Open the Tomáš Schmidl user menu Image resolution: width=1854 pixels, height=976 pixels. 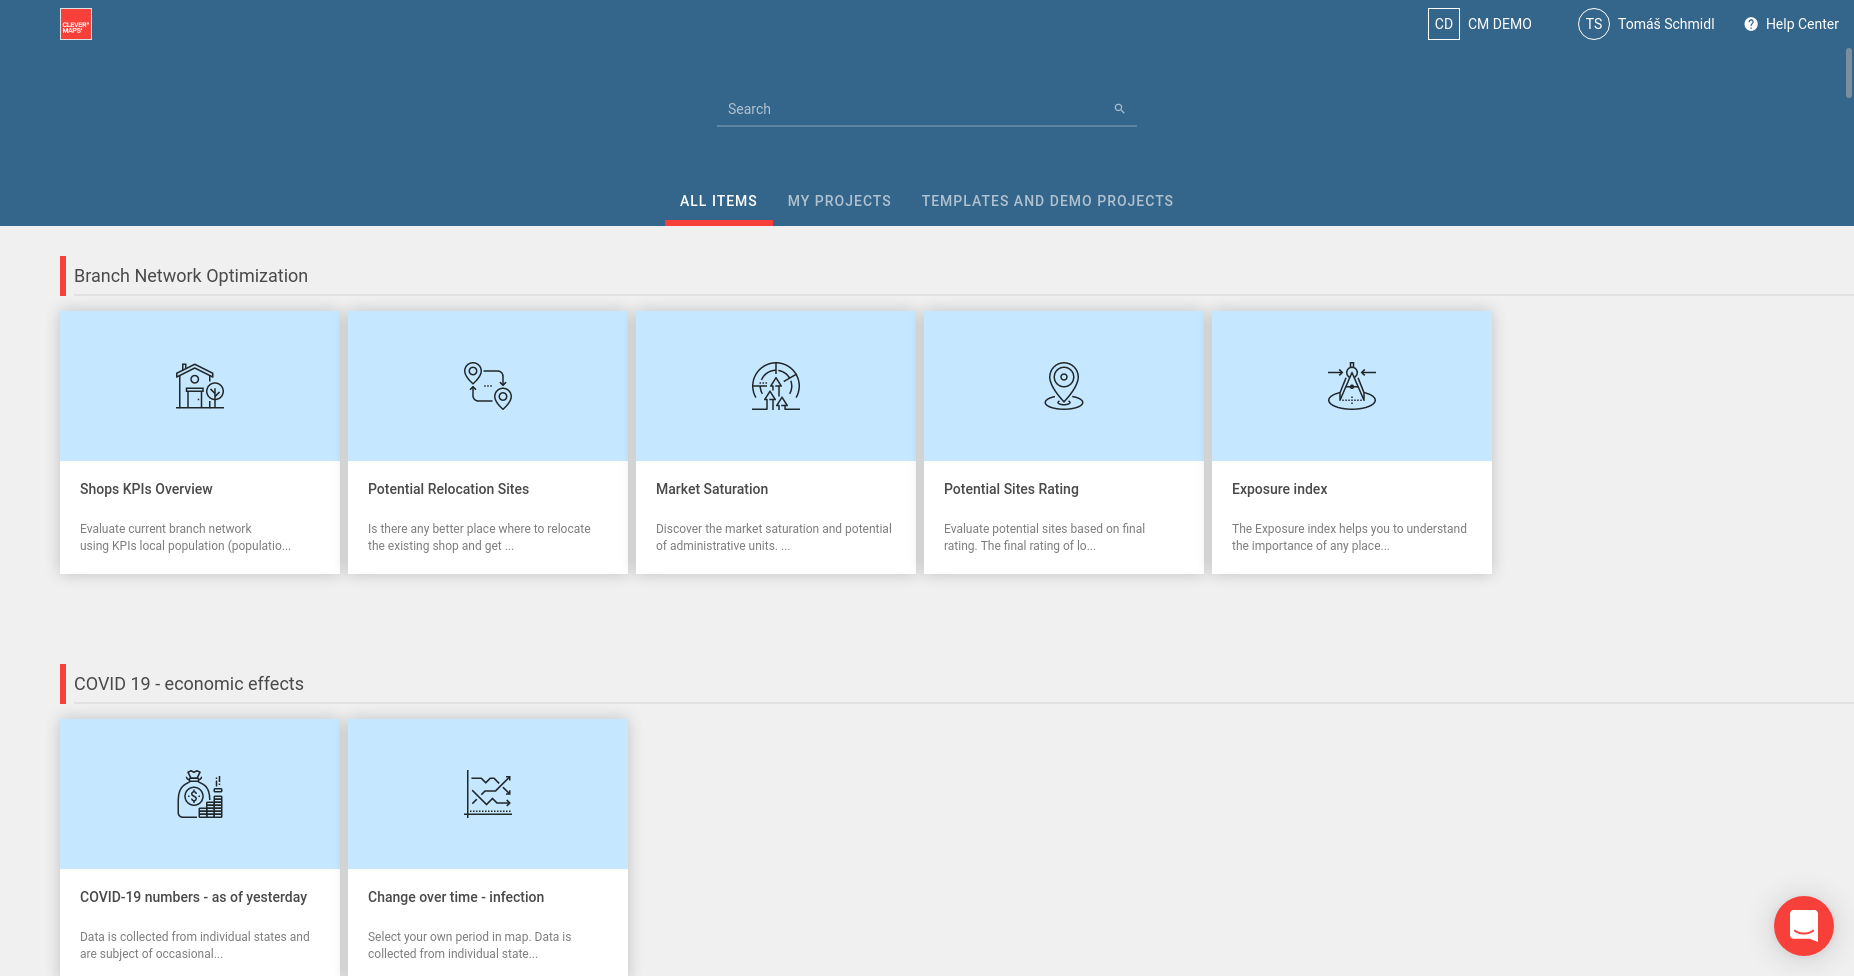(1646, 24)
